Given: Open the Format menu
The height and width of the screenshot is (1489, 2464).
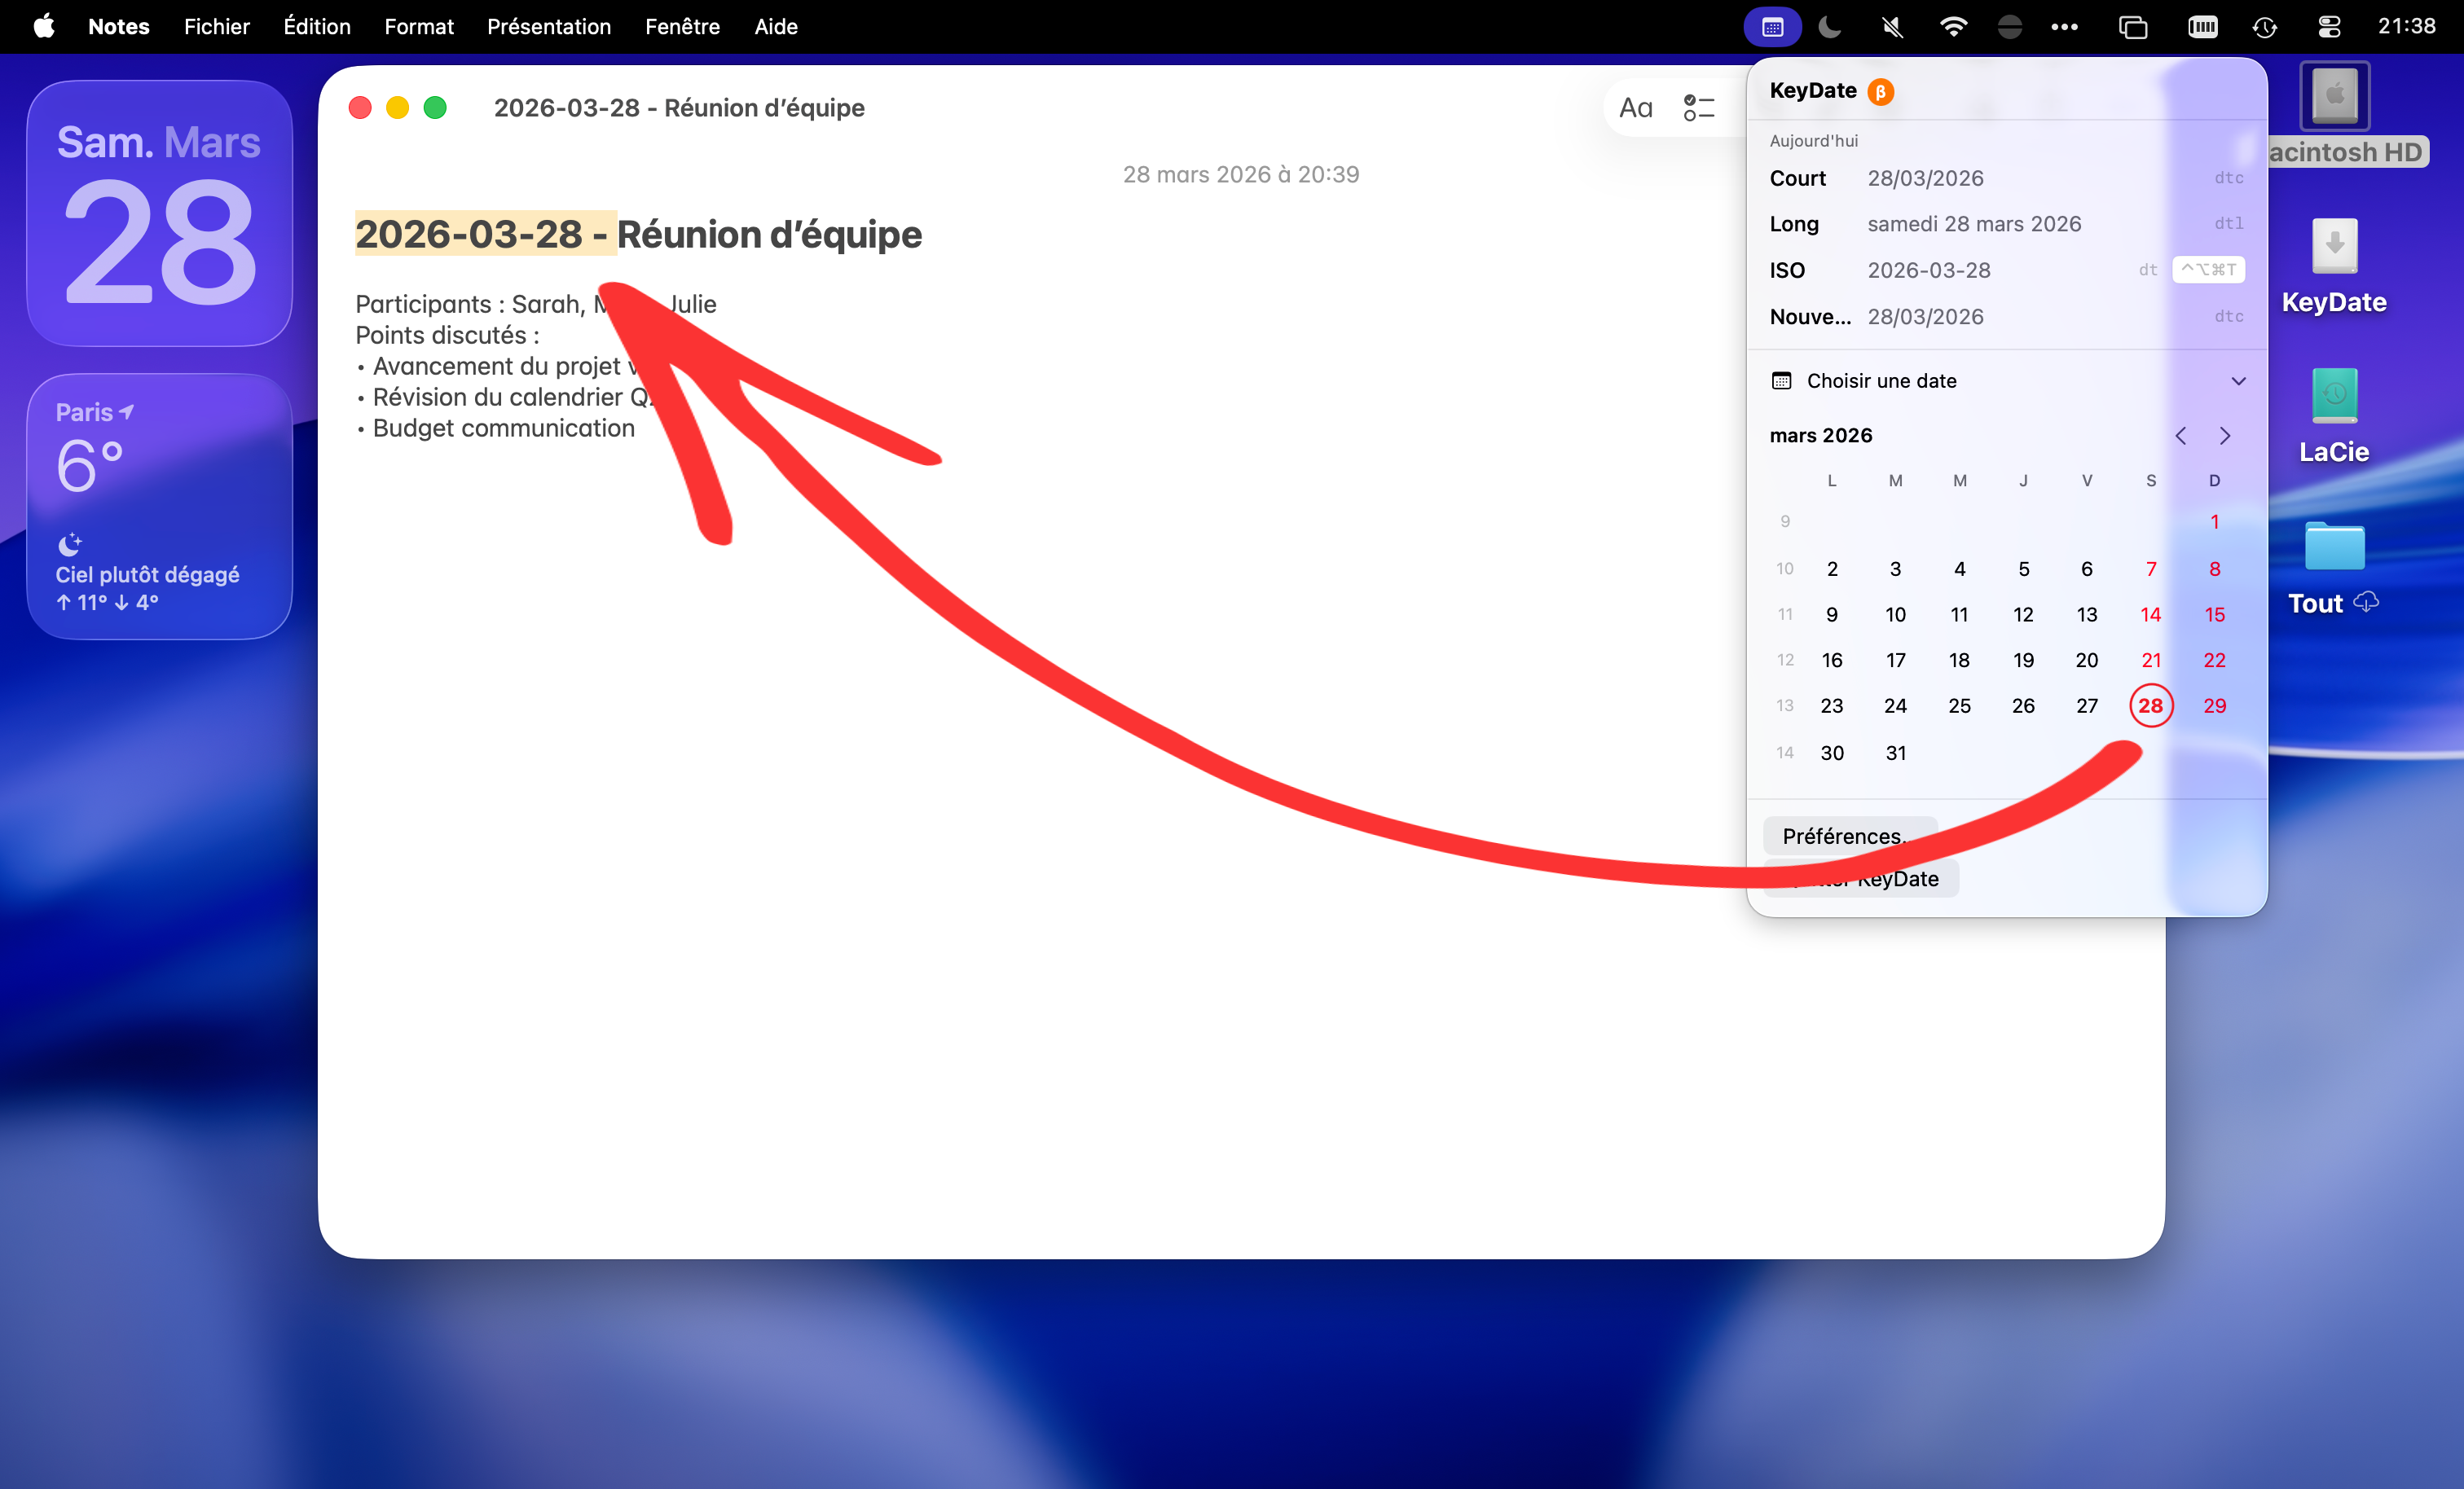Looking at the screenshot, I should point(418,27).
